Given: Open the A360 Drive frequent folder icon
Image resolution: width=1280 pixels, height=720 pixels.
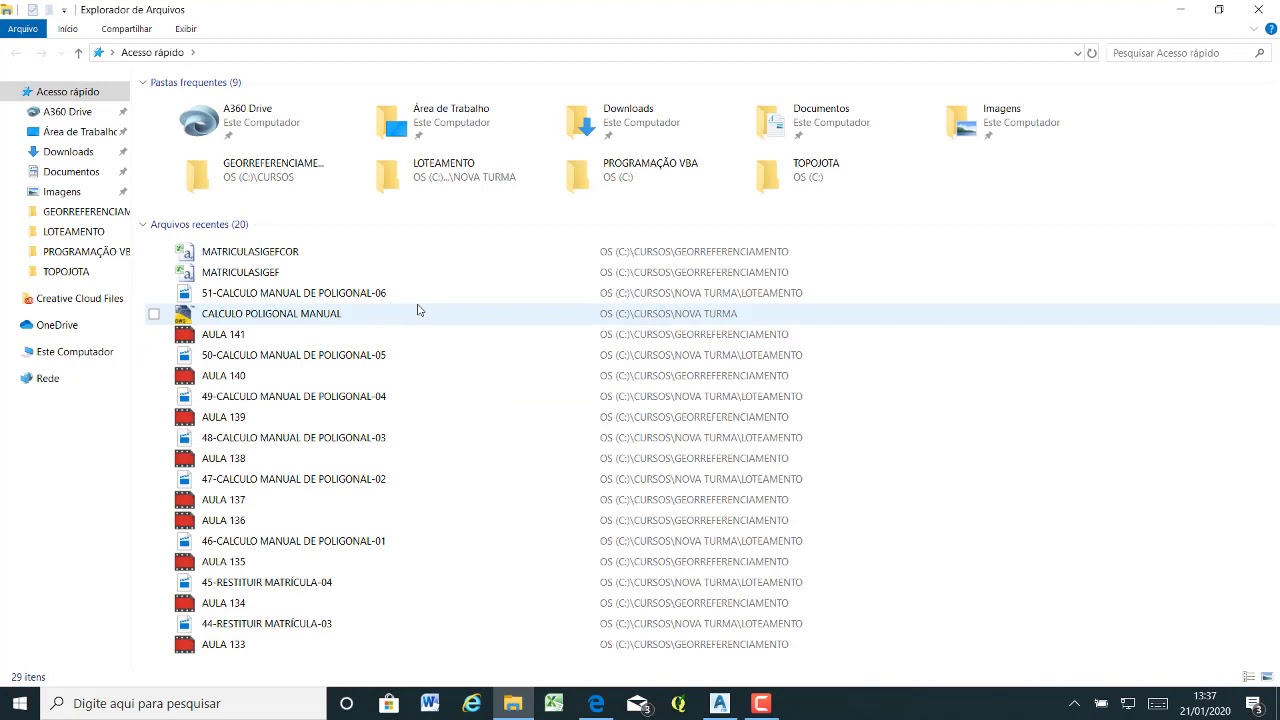Looking at the screenshot, I should point(199,121).
